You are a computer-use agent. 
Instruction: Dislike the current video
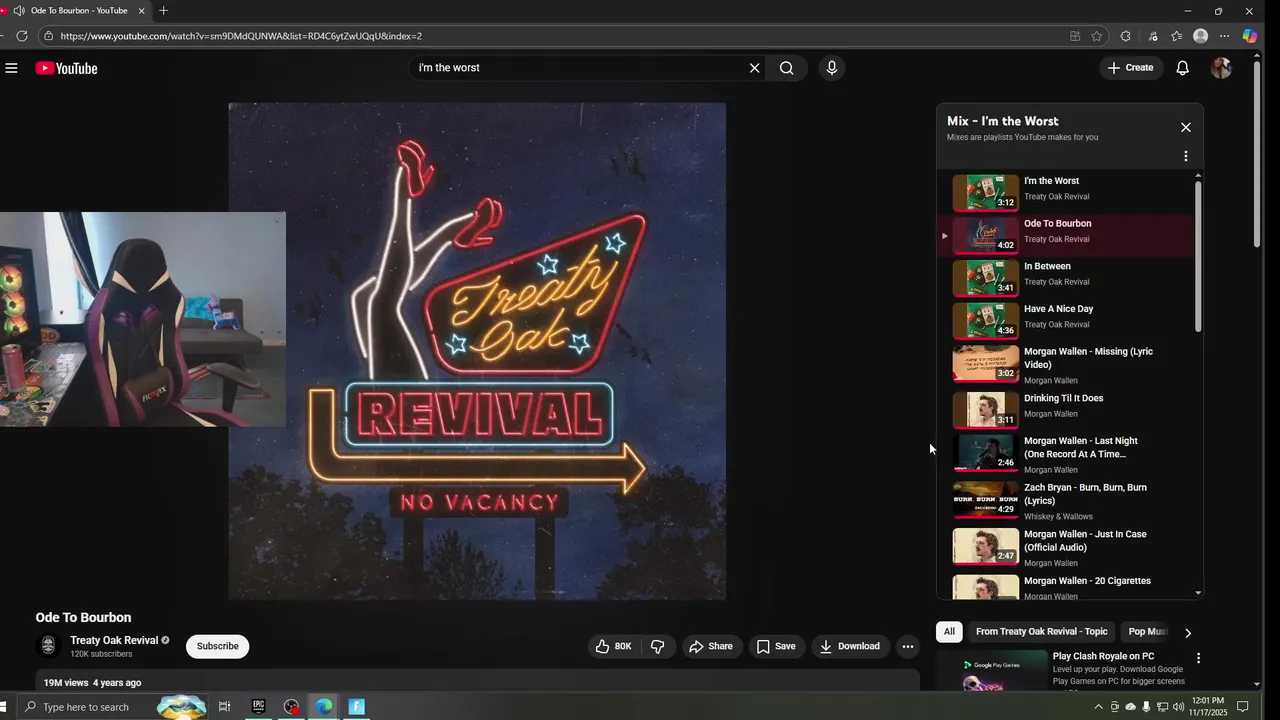[x=658, y=646]
